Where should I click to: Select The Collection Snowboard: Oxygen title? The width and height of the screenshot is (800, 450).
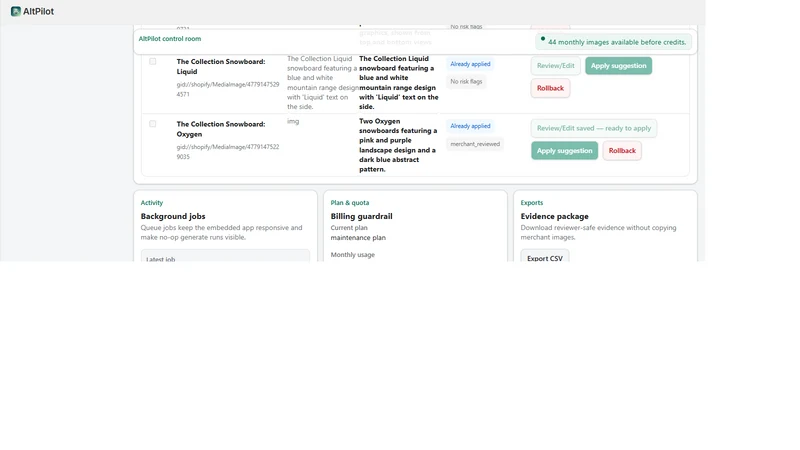221,129
